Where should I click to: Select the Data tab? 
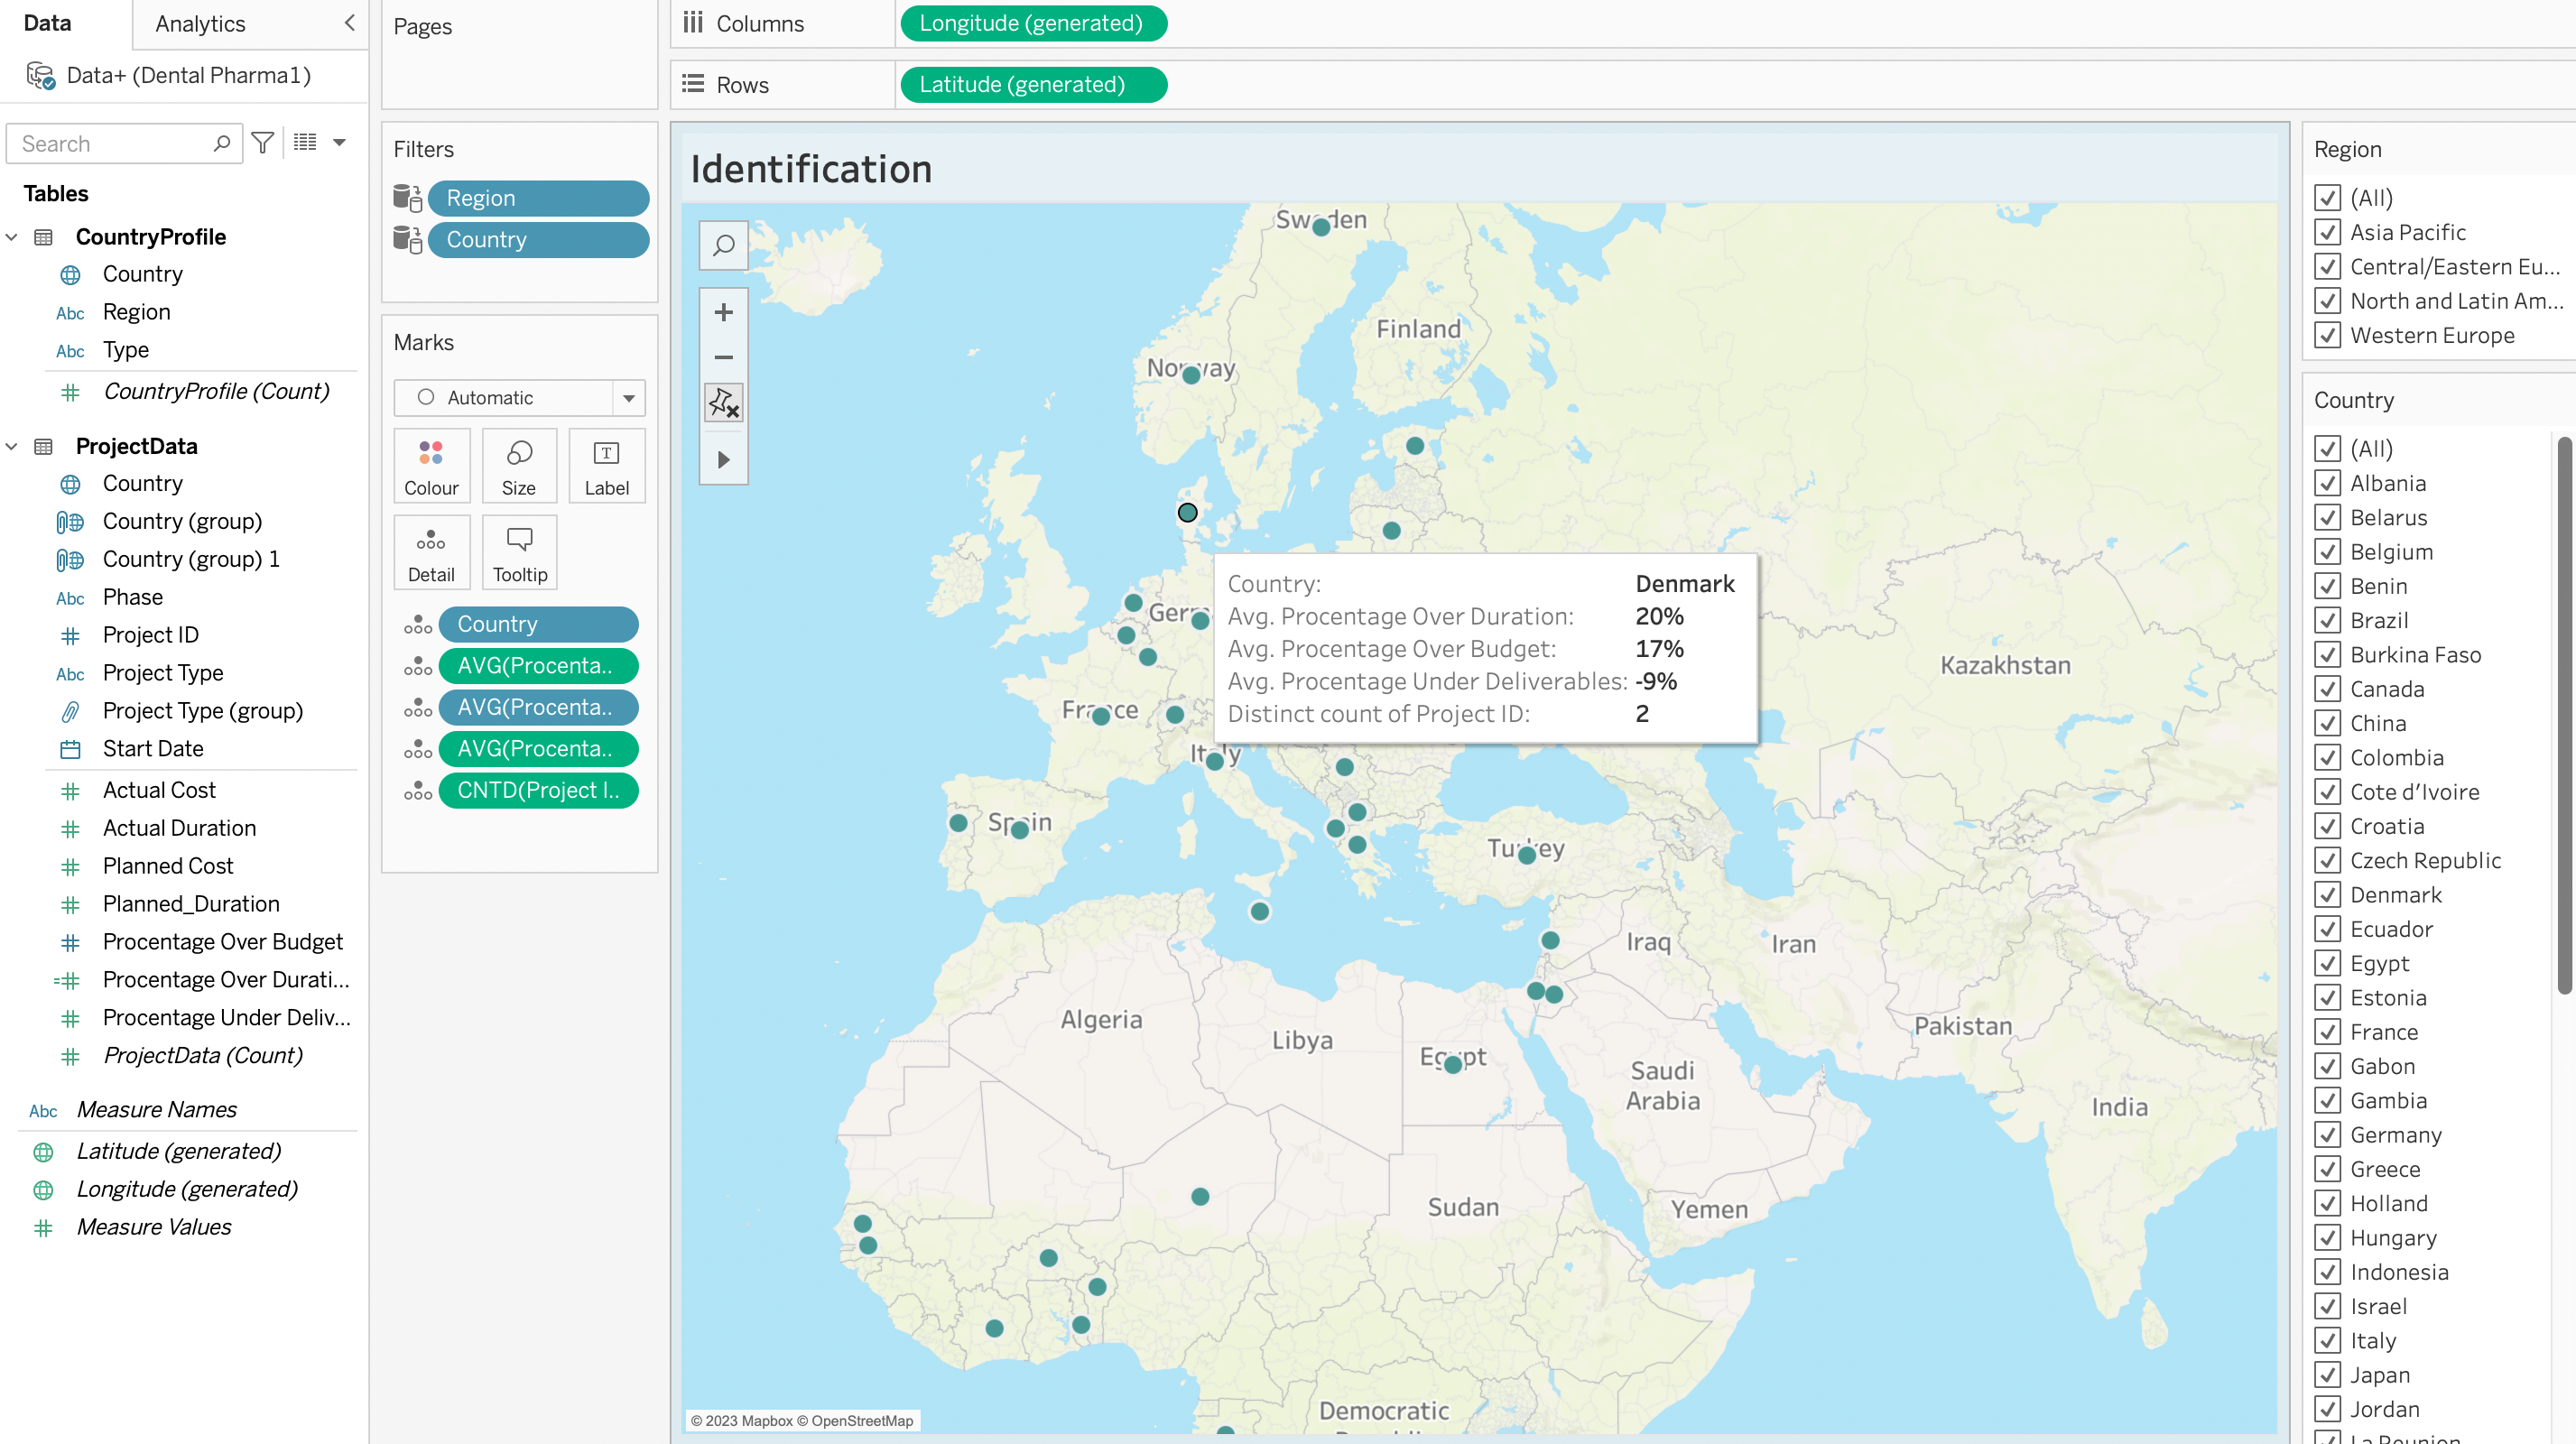[46, 23]
